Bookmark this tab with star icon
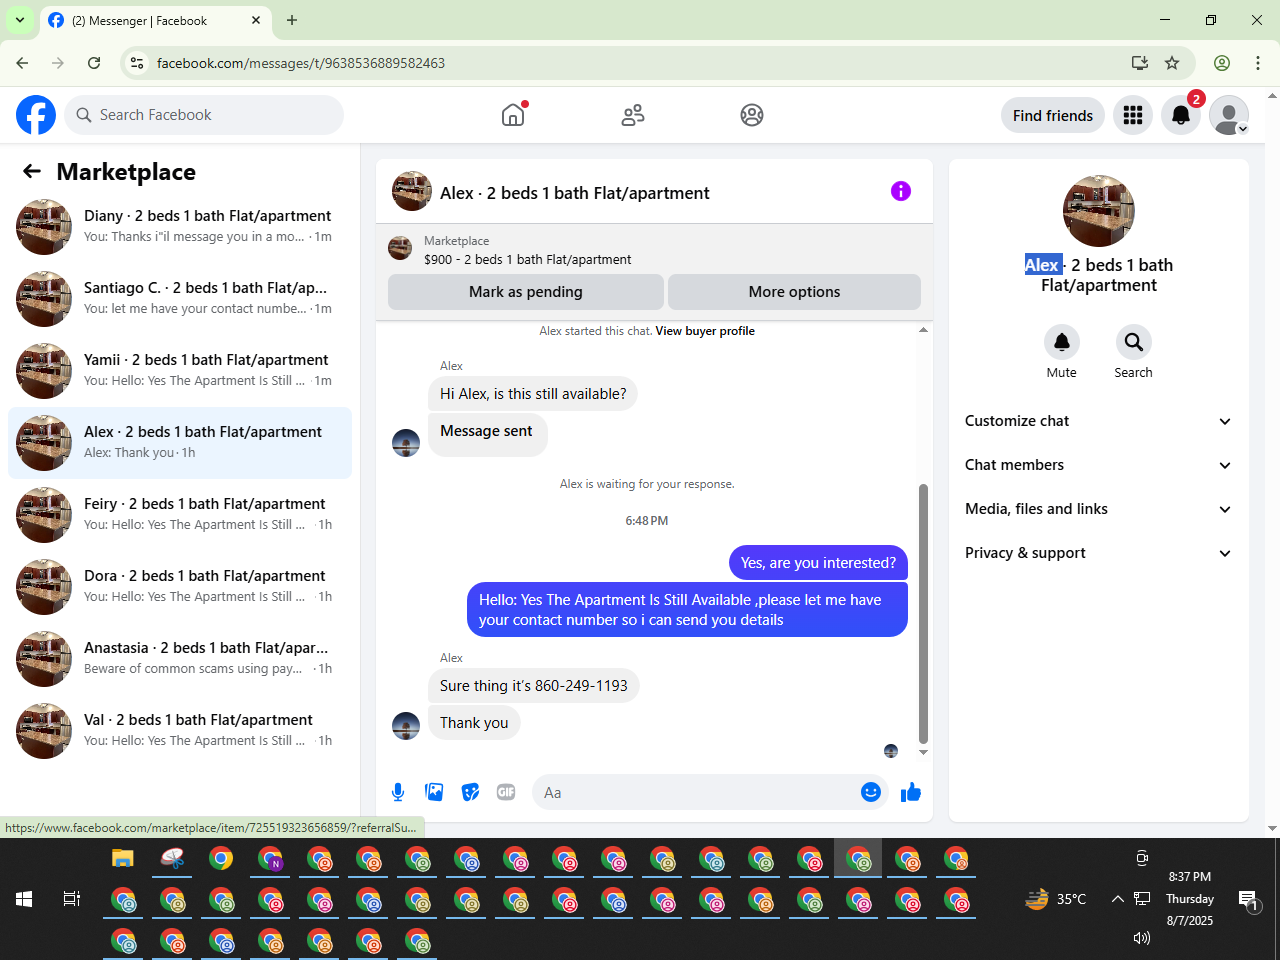This screenshot has width=1280, height=960. pyautogui.click(x=1172, y=63)
